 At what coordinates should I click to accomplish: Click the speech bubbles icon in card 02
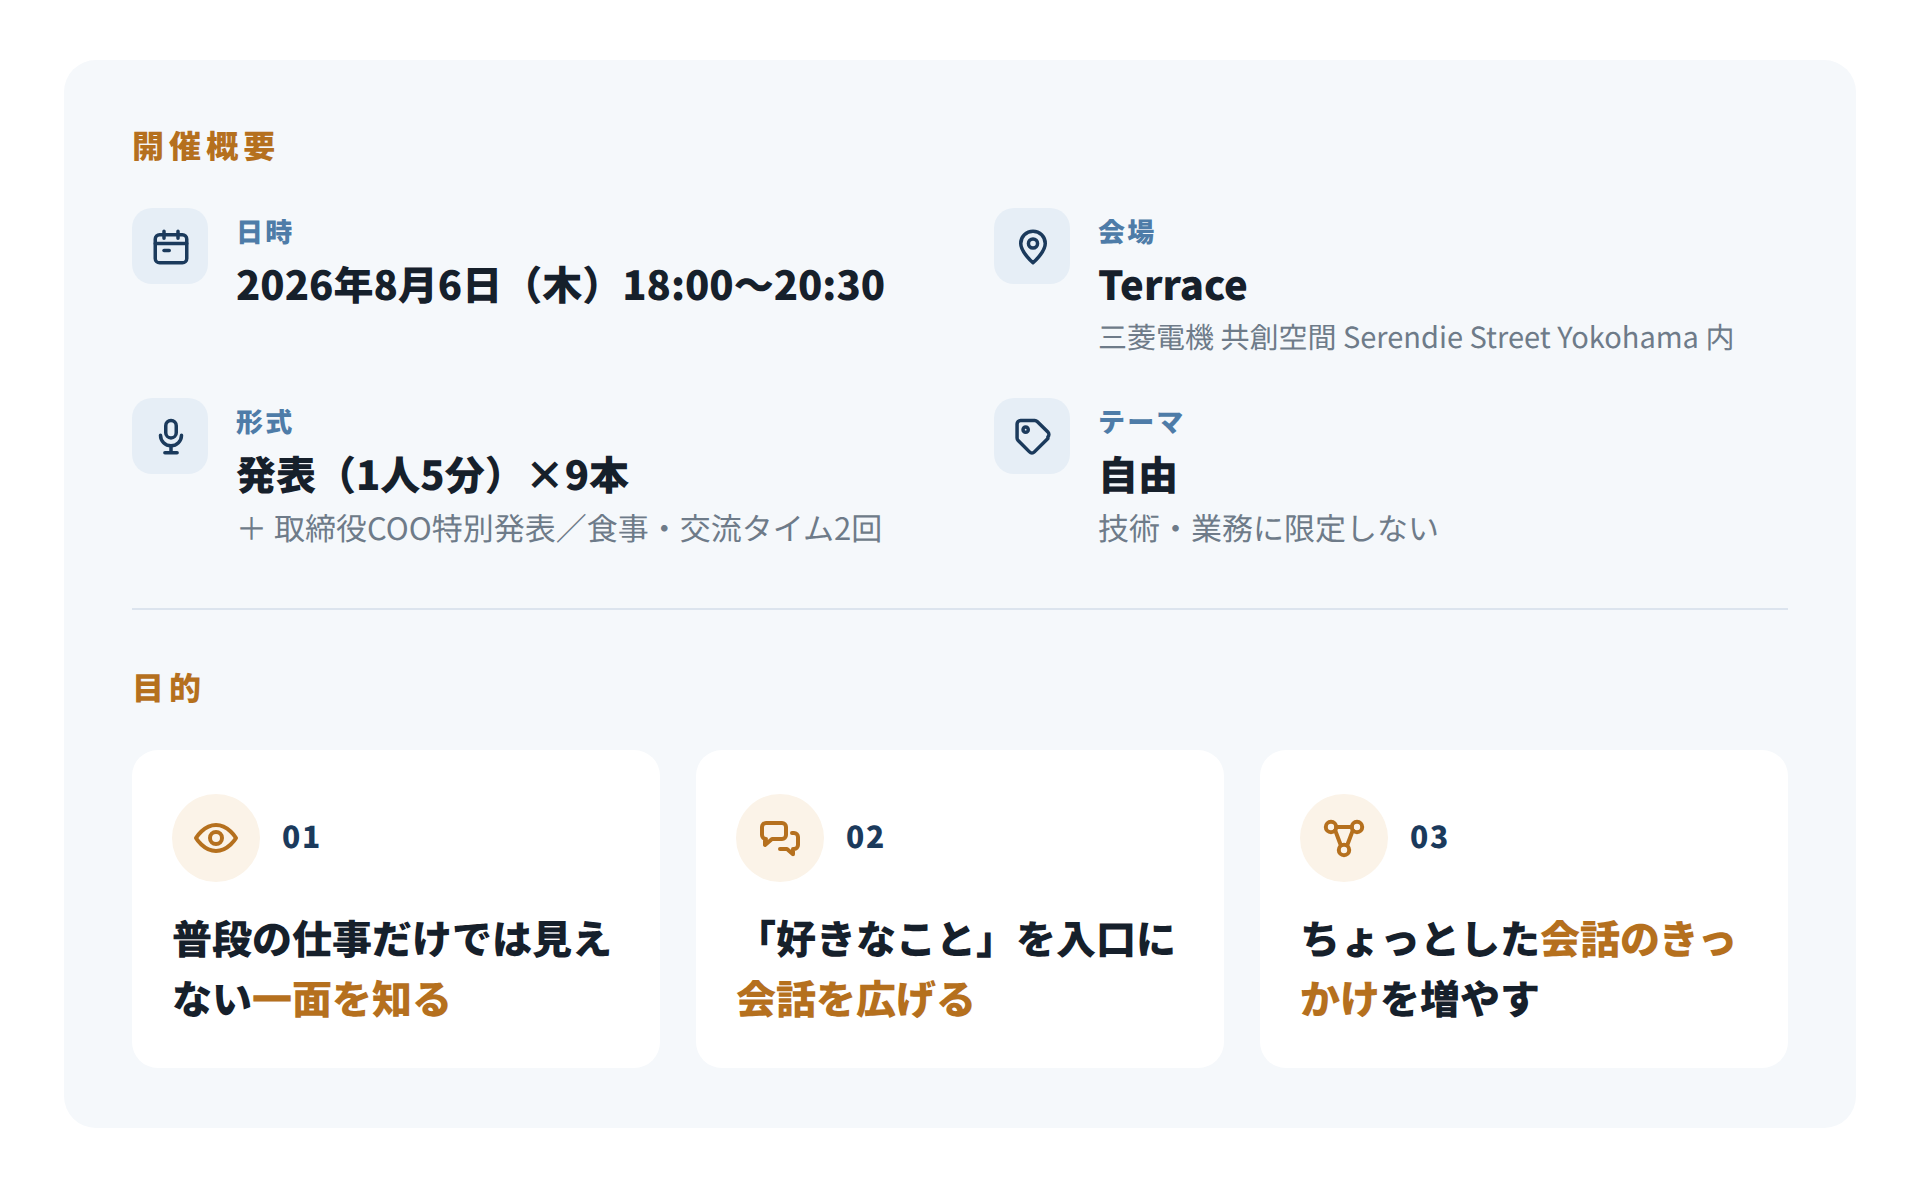(780, 837)
